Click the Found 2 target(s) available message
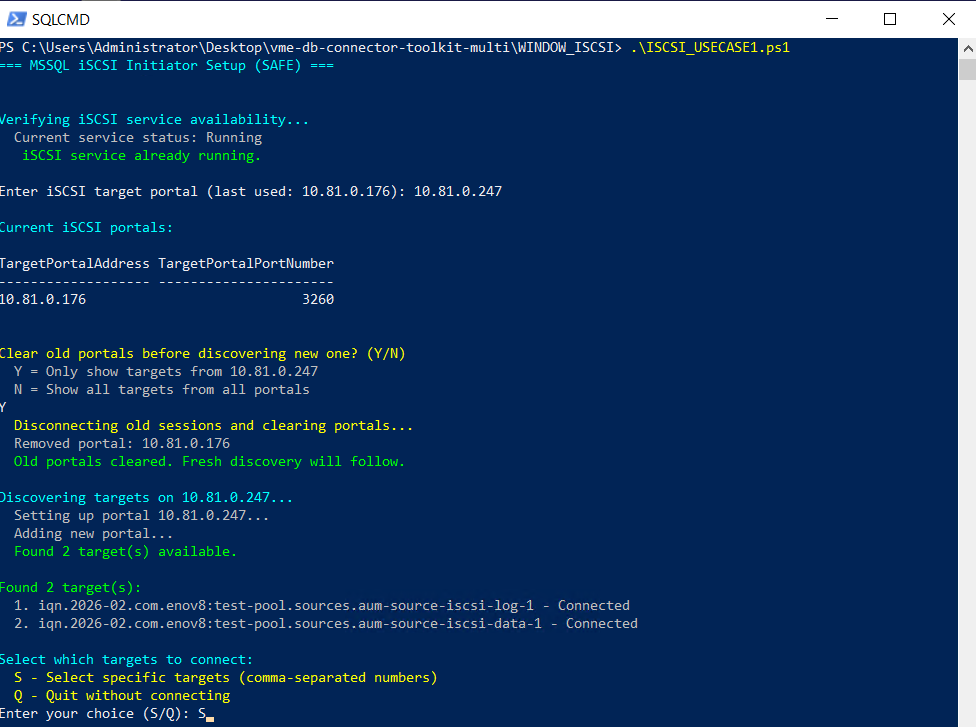The image size is (976, 727). 125,551
